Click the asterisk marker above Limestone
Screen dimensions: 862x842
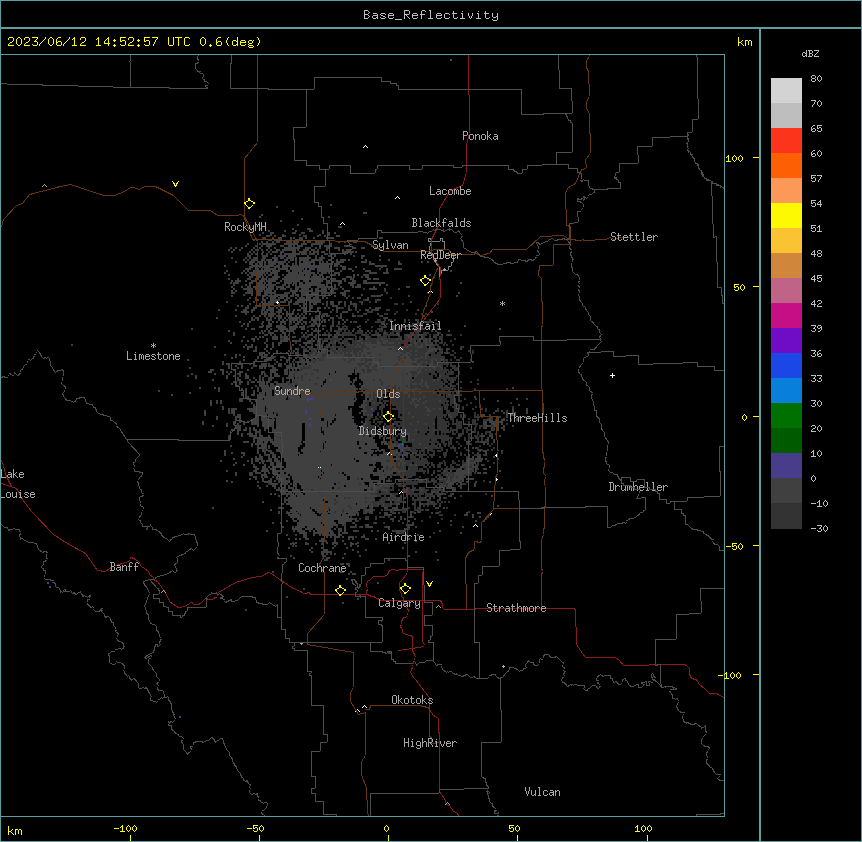tap(153, 346)
